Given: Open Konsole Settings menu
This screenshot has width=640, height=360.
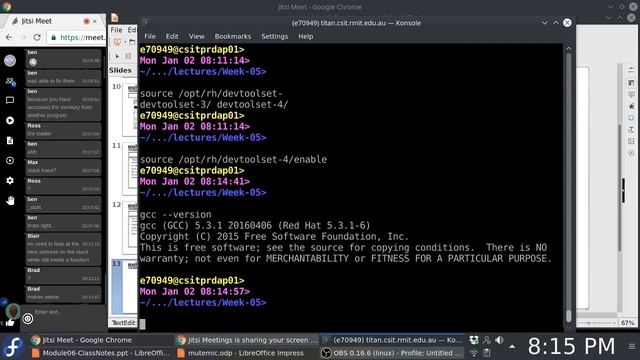Looking at the screenshot, I should click(x=274, y=36).
